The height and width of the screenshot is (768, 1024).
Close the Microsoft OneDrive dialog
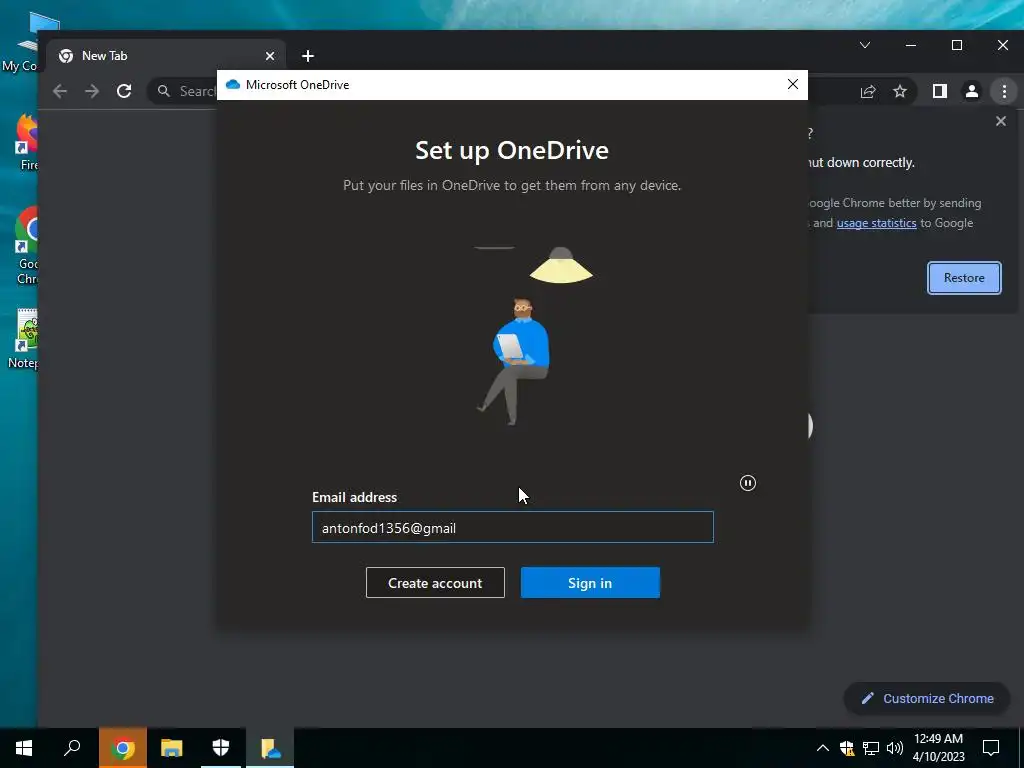pos(793,84)
